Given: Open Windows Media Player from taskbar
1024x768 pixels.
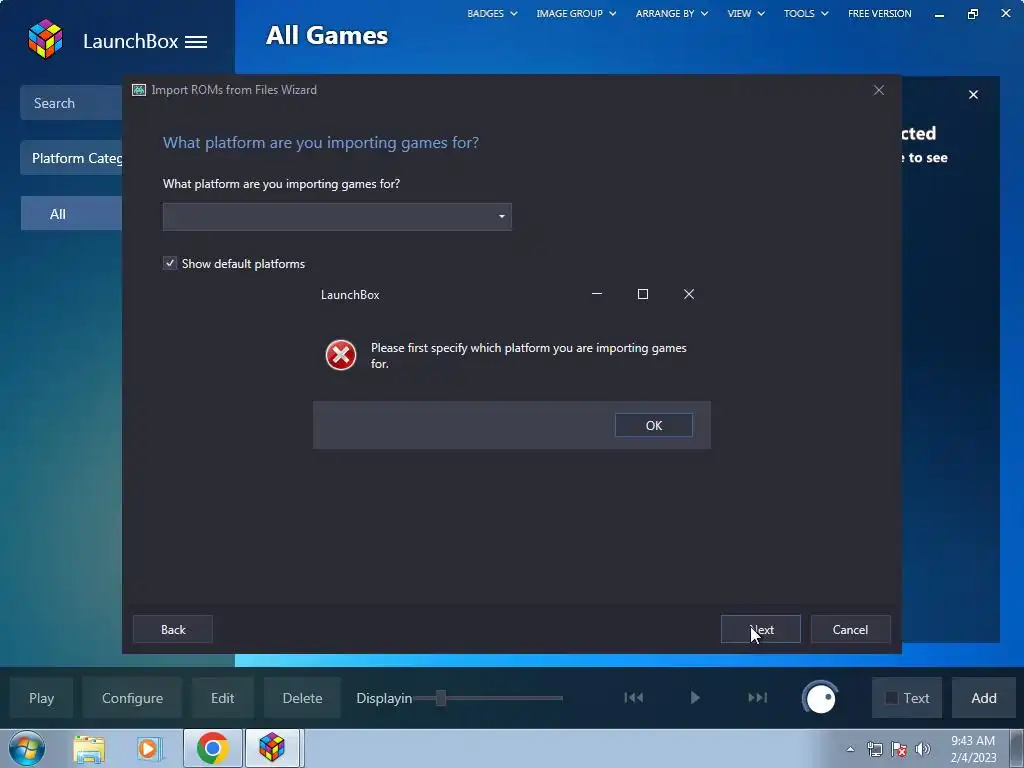Looking at the screenshot, I should click(150, 748).
